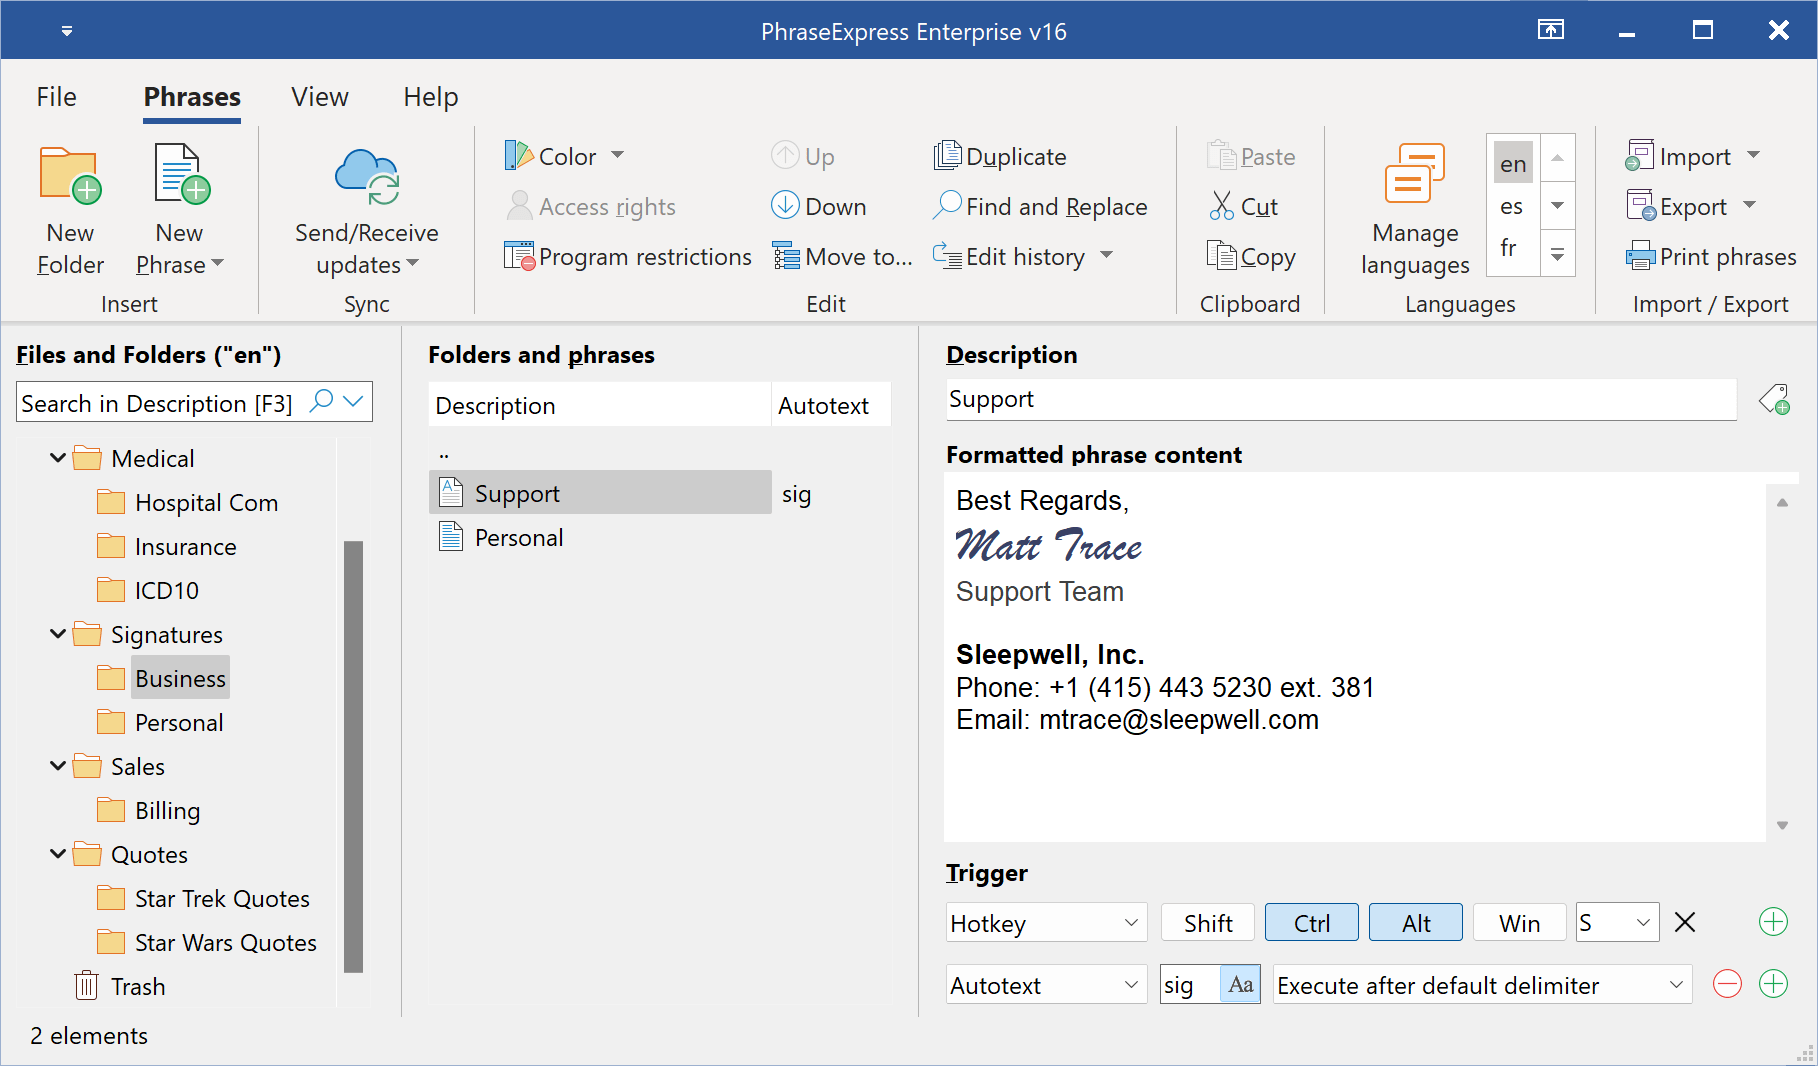The image size is (1818, 1066).
Task: Sort by Description column header
Action: [600, 405]
